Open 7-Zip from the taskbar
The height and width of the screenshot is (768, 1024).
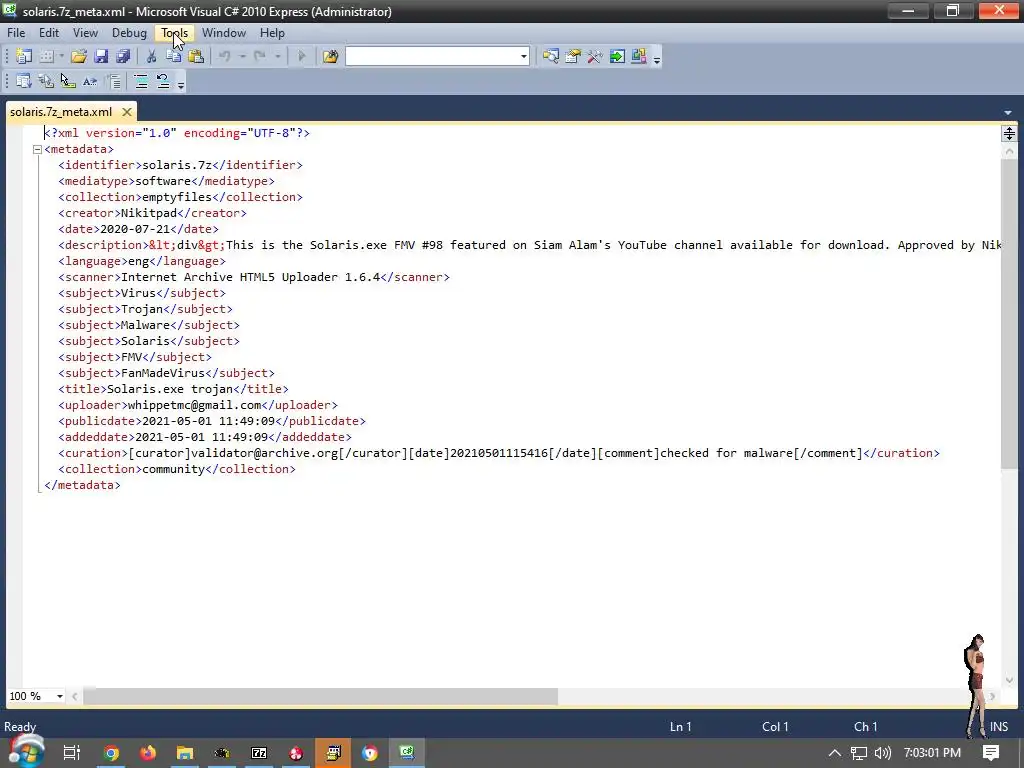pos(259,753)
